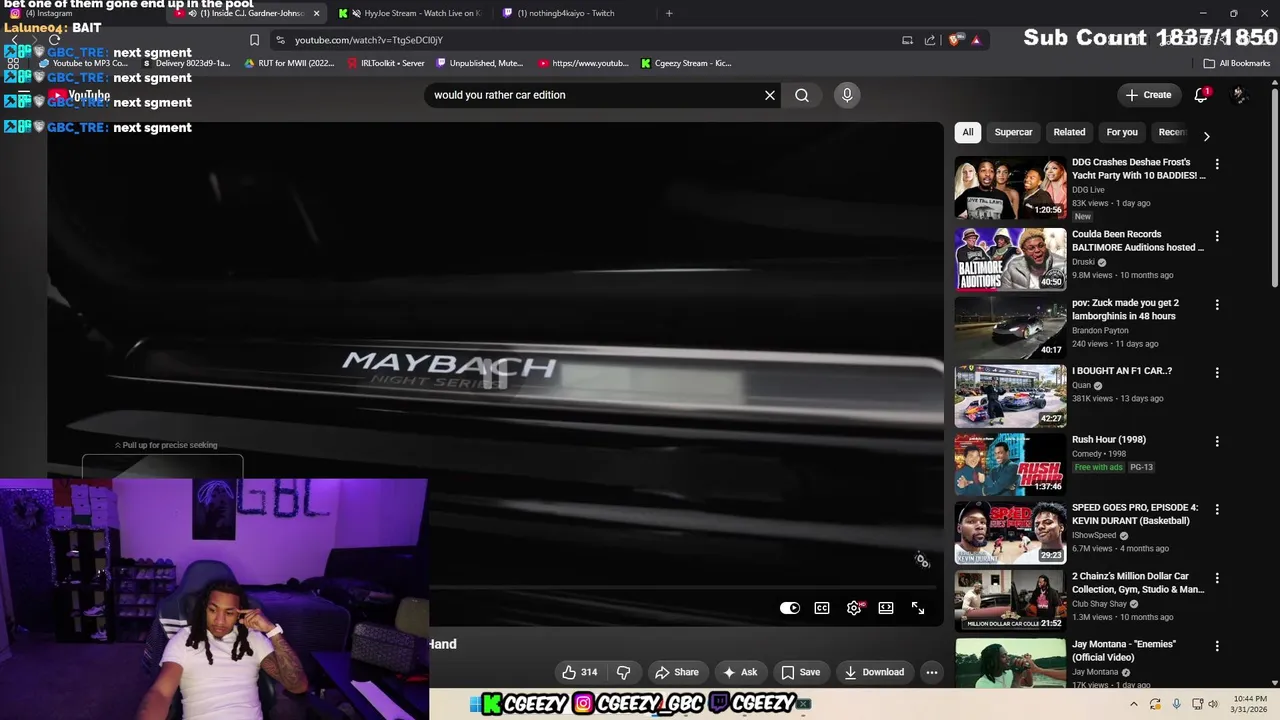Share the current video
The height and width of the screenshot is (720, 1280).
coord(676,672)
